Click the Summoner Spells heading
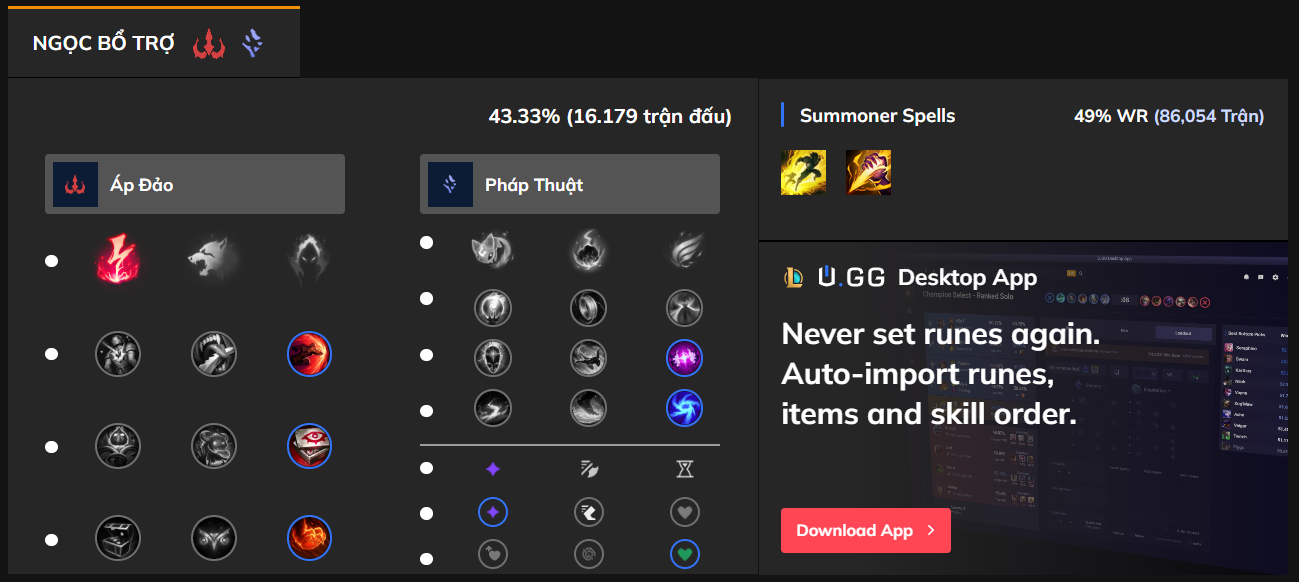Screen dimensions: 1299x582 (x=877, y=116)
